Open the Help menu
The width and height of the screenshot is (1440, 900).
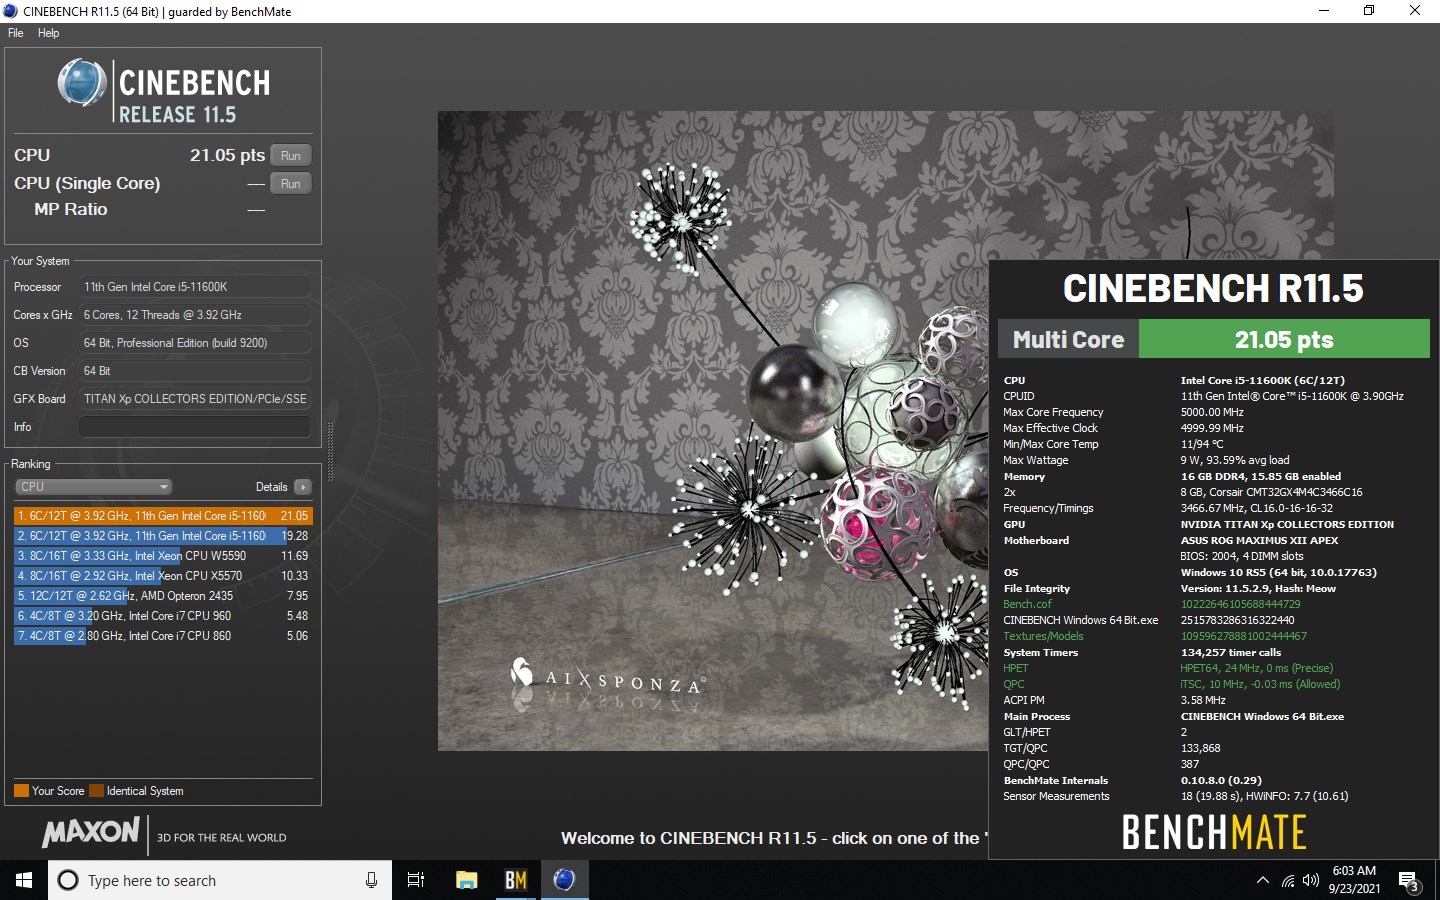pos(48,33)
